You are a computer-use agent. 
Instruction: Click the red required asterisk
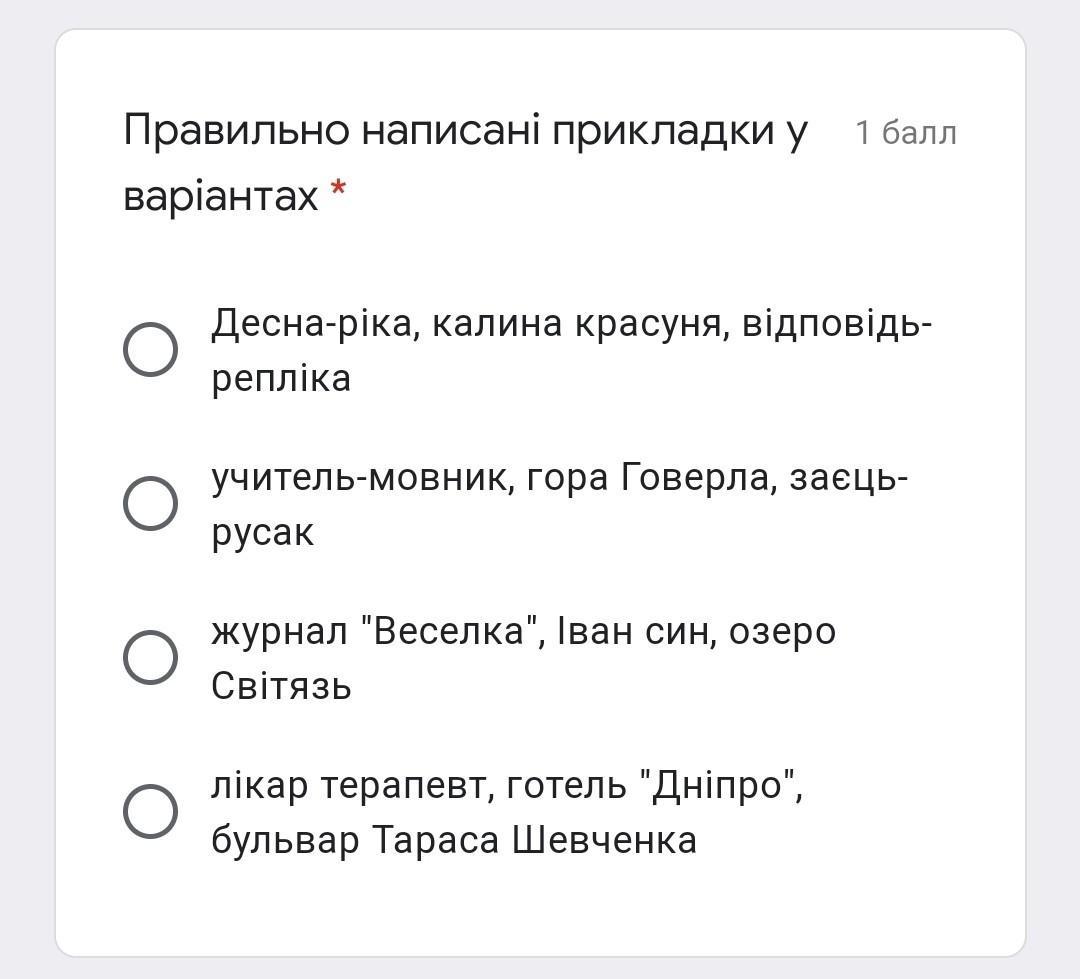tap(339, 190)
